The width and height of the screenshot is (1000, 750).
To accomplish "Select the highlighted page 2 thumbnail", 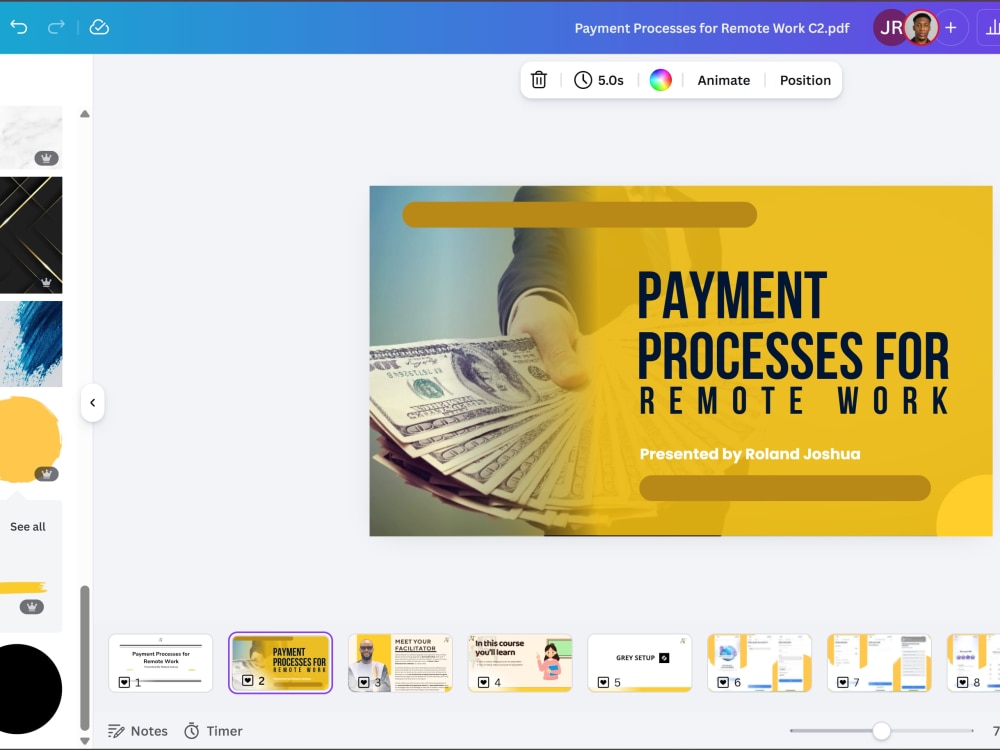I will click(x=281, y=663).
